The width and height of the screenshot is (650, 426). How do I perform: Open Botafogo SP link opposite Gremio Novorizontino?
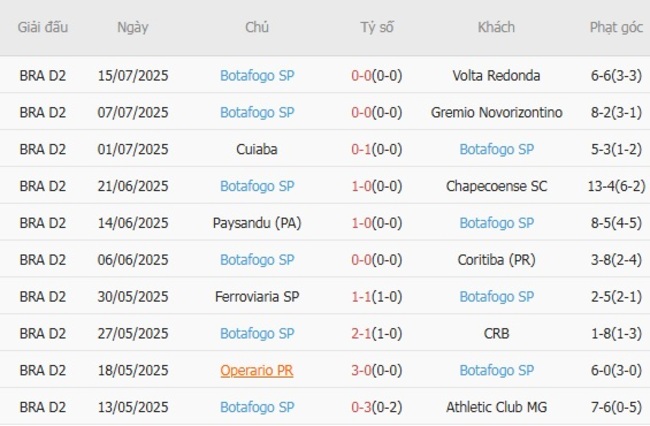(257, 112)
